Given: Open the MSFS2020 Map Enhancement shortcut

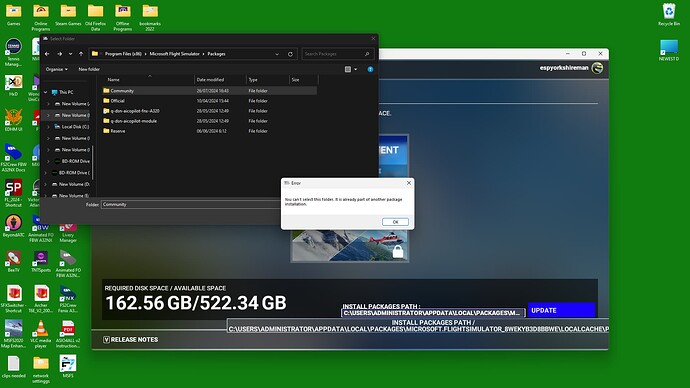Looking at the screenshot, I should click(14, 334).
